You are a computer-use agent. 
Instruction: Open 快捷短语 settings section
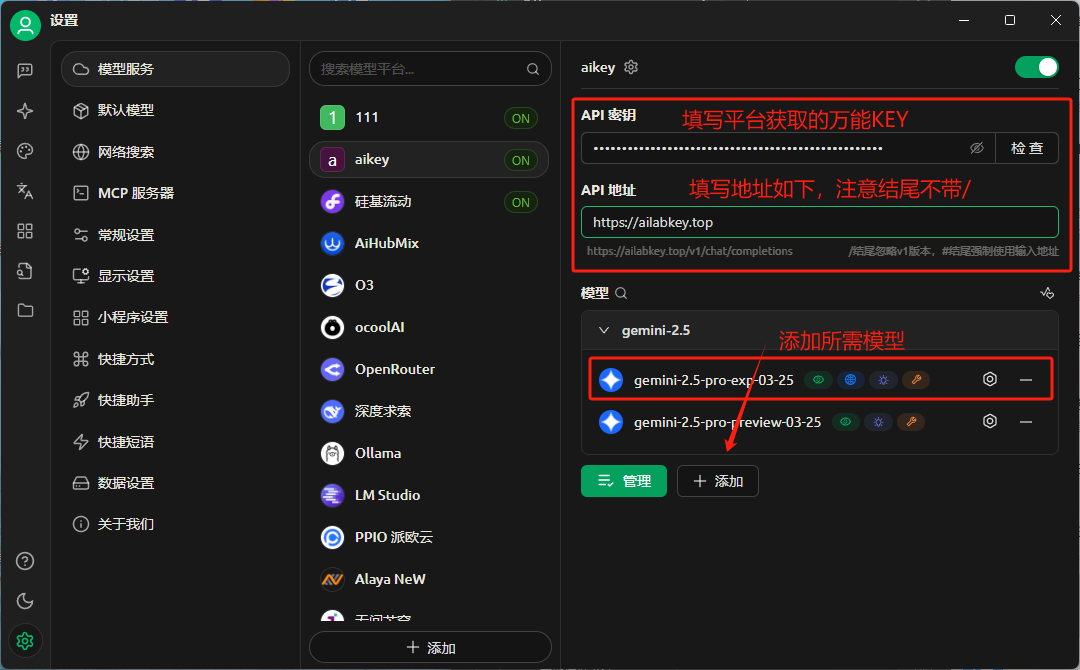pos(176,441)
